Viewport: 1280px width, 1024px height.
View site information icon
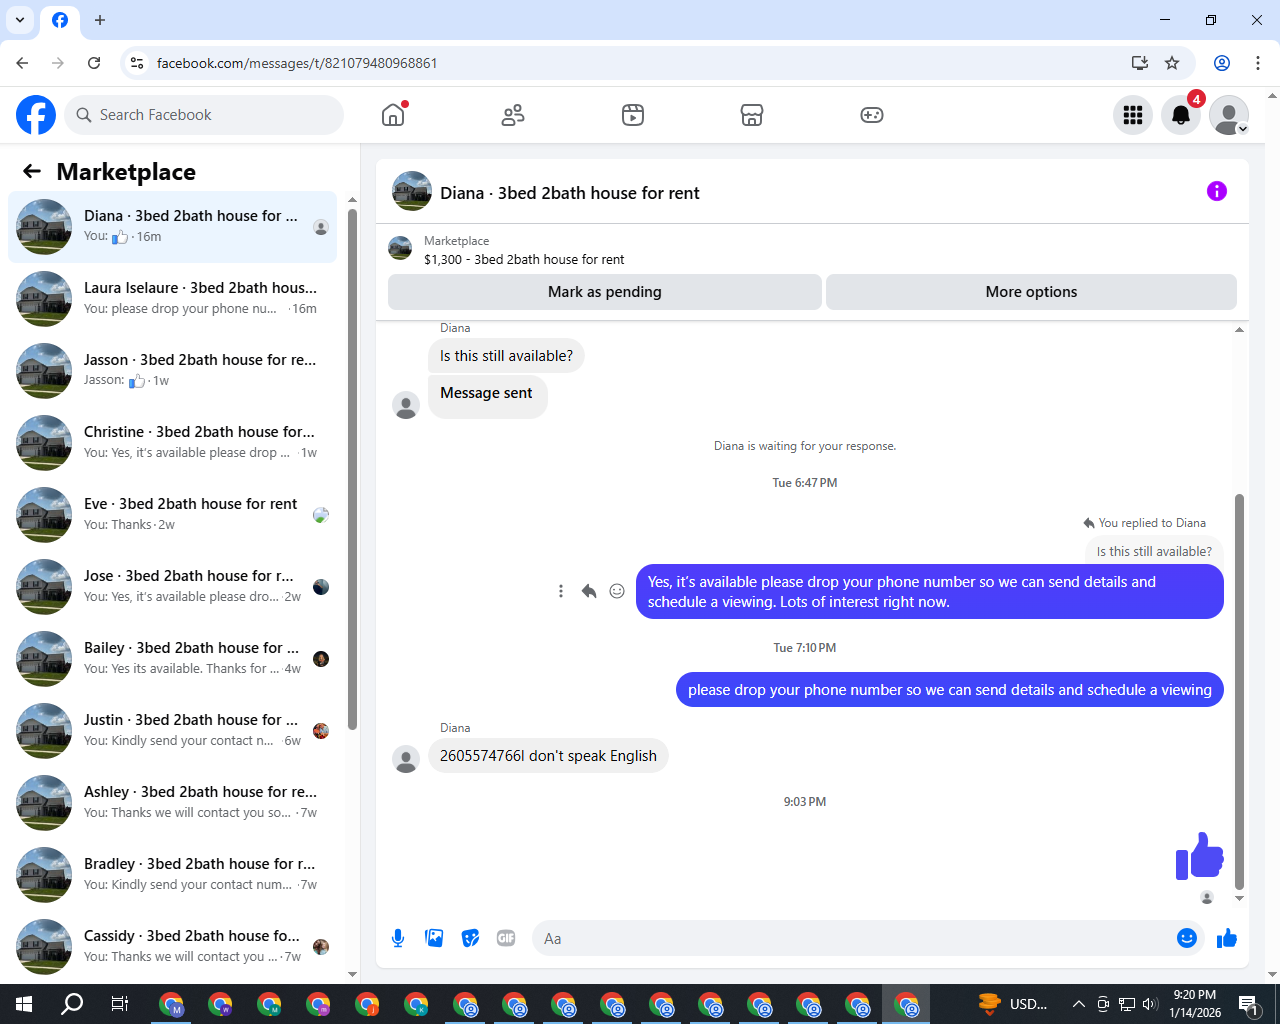(137, 63)
